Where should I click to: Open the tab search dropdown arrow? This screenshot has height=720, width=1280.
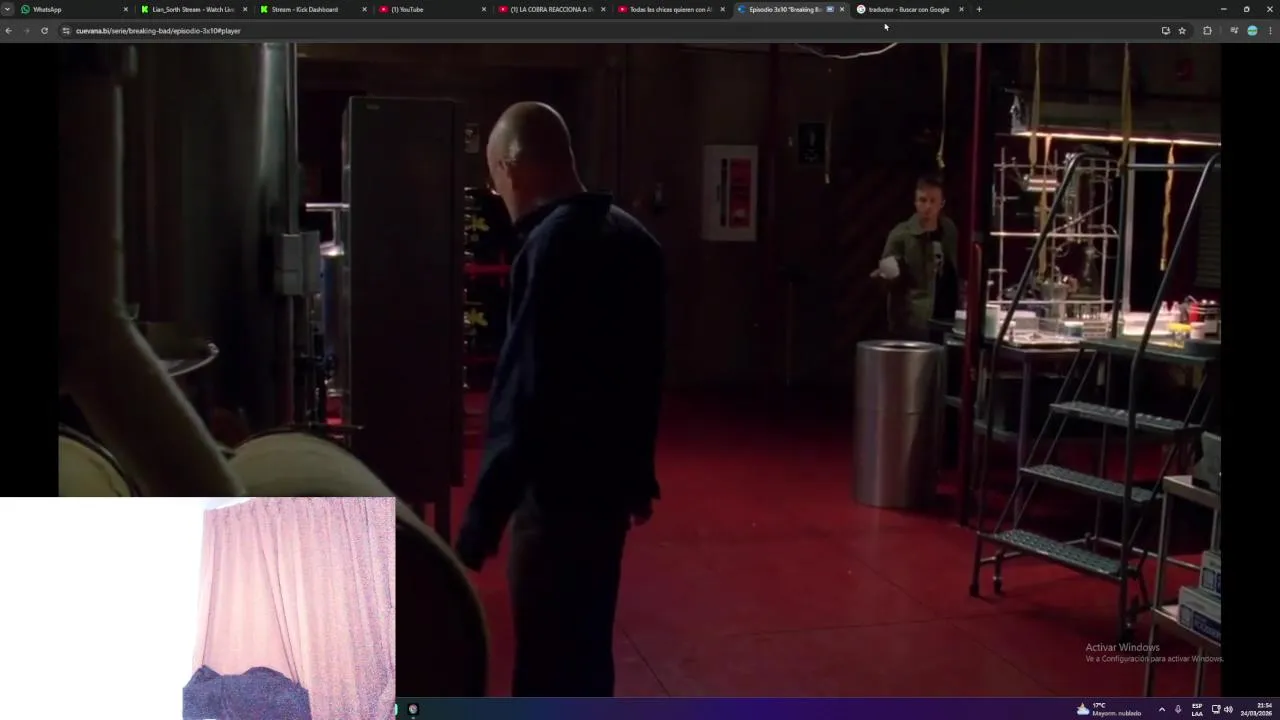pyautogui.click(x=8, y=9)
